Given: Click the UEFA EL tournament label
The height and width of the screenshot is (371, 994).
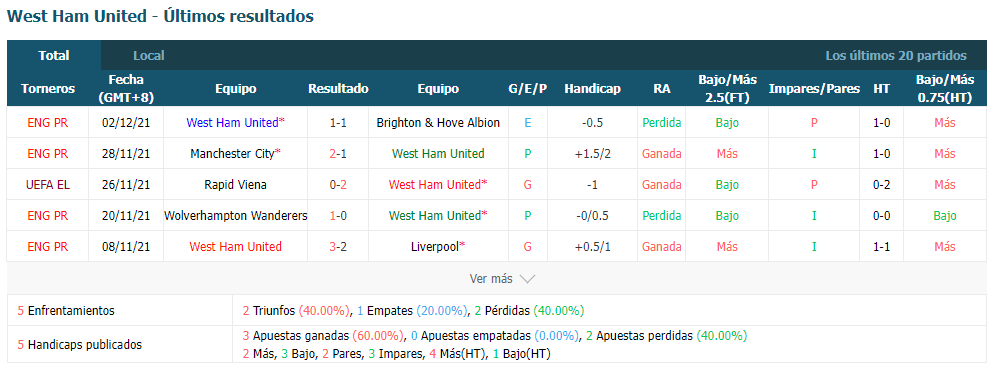Looking at the screenshot, I should coord(48,185).
